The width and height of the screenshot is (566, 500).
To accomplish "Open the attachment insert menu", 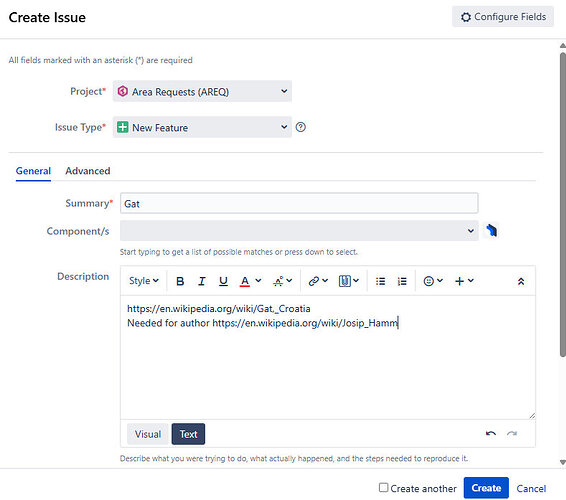I will 348,281.
